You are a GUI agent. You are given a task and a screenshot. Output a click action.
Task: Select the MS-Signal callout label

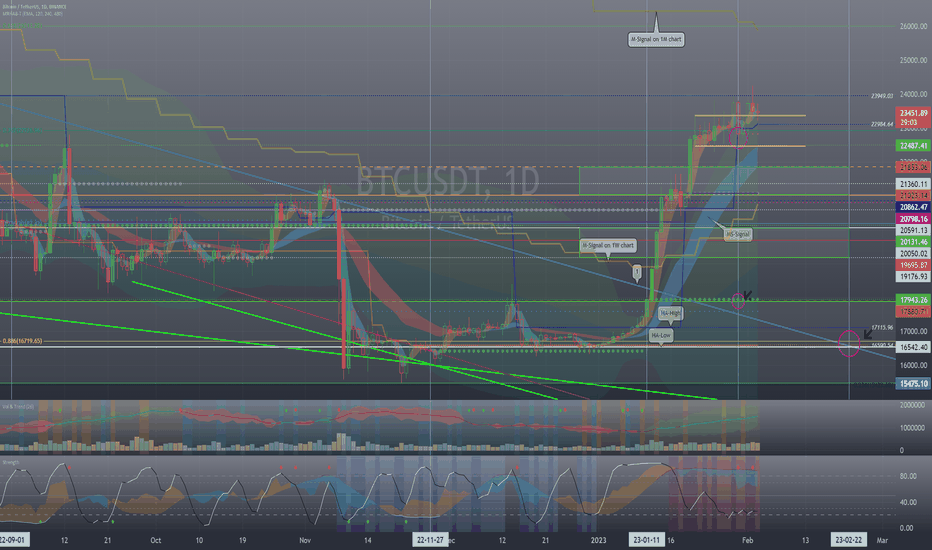(738, 234)
